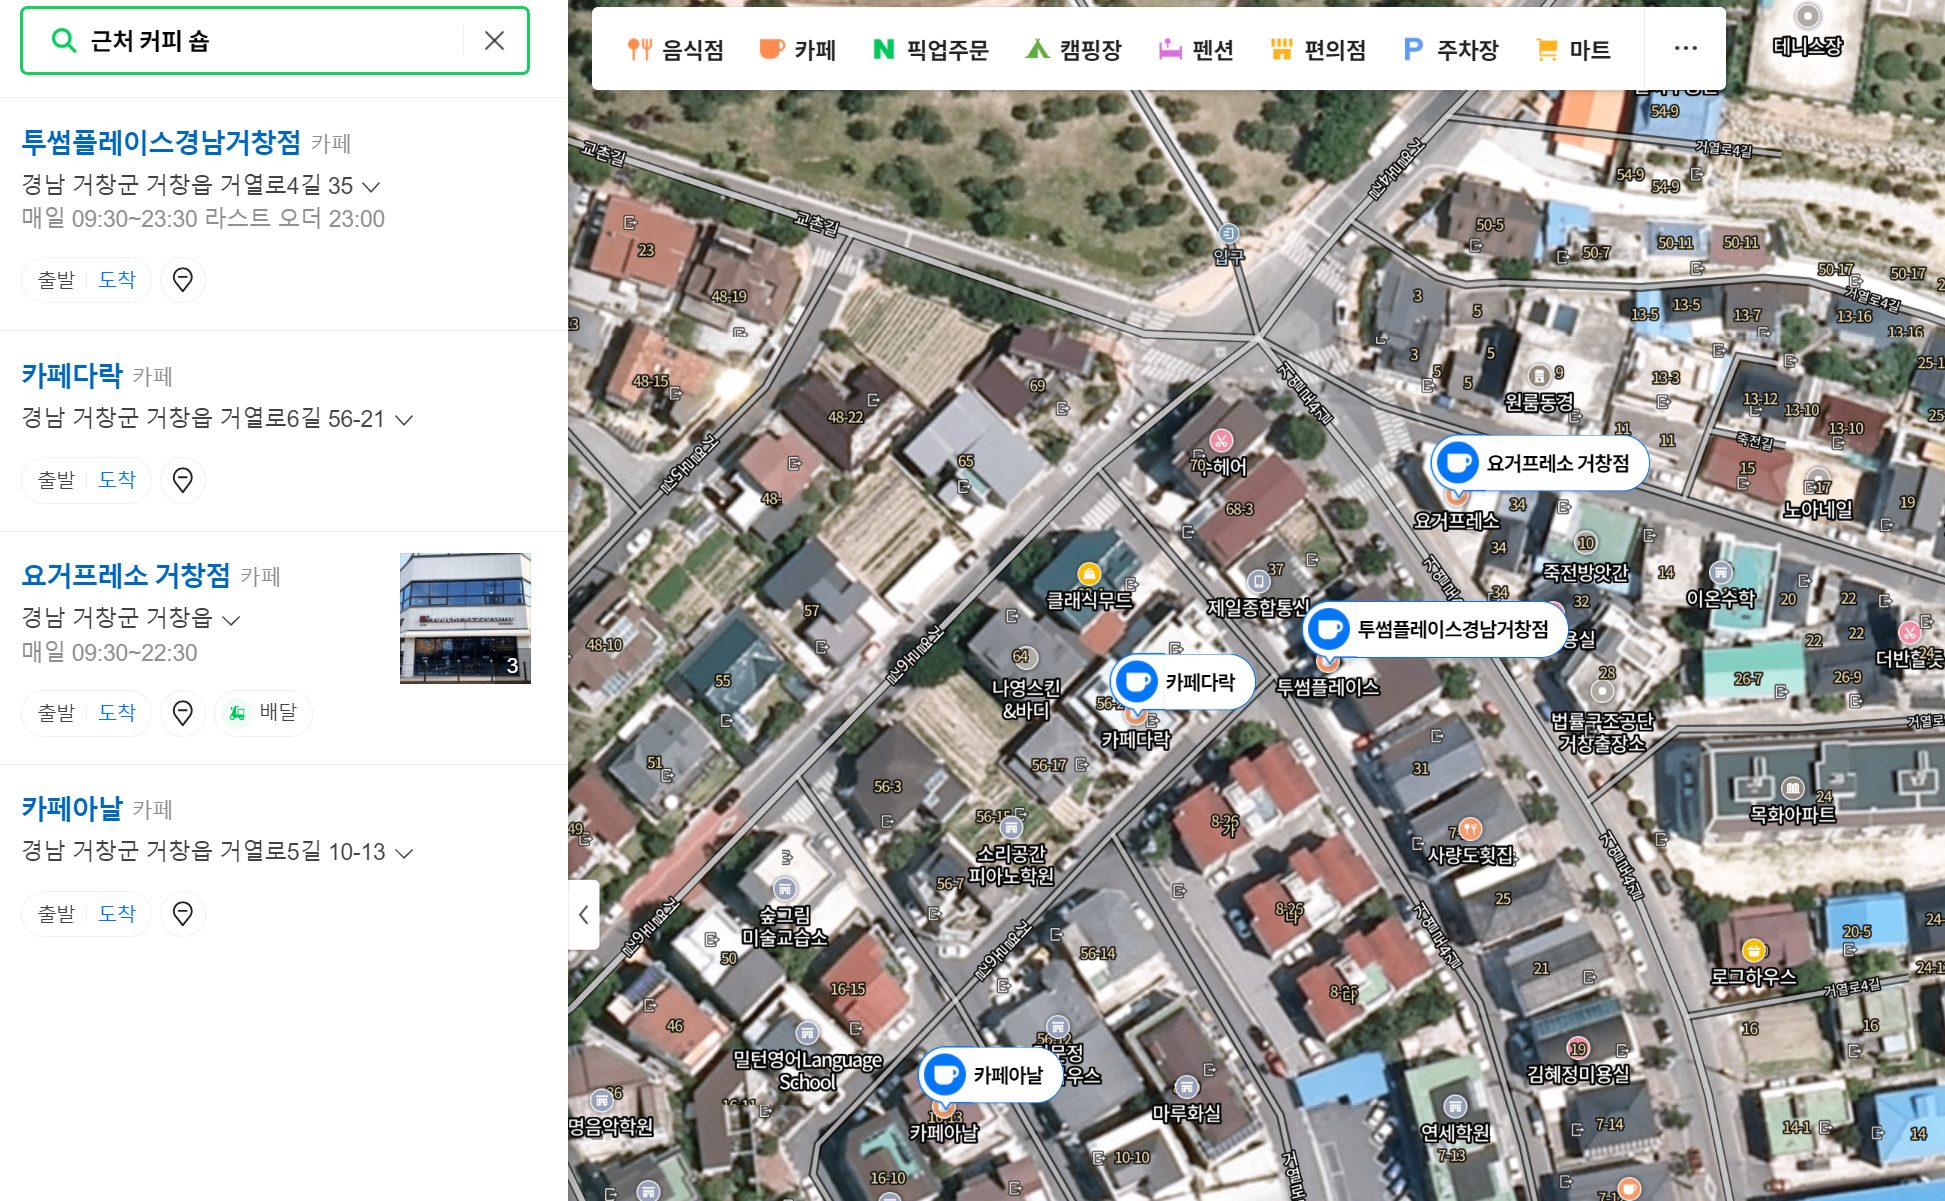Image resolution: width=1945 pixels, height=1201 pixels.
Task: Click the 연세학원 map POI icon
Action: [1456, 1106]
